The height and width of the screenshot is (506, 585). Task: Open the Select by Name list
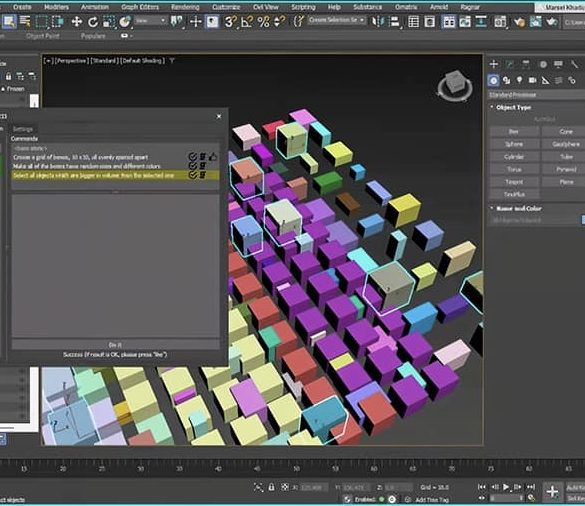point(25,22)
